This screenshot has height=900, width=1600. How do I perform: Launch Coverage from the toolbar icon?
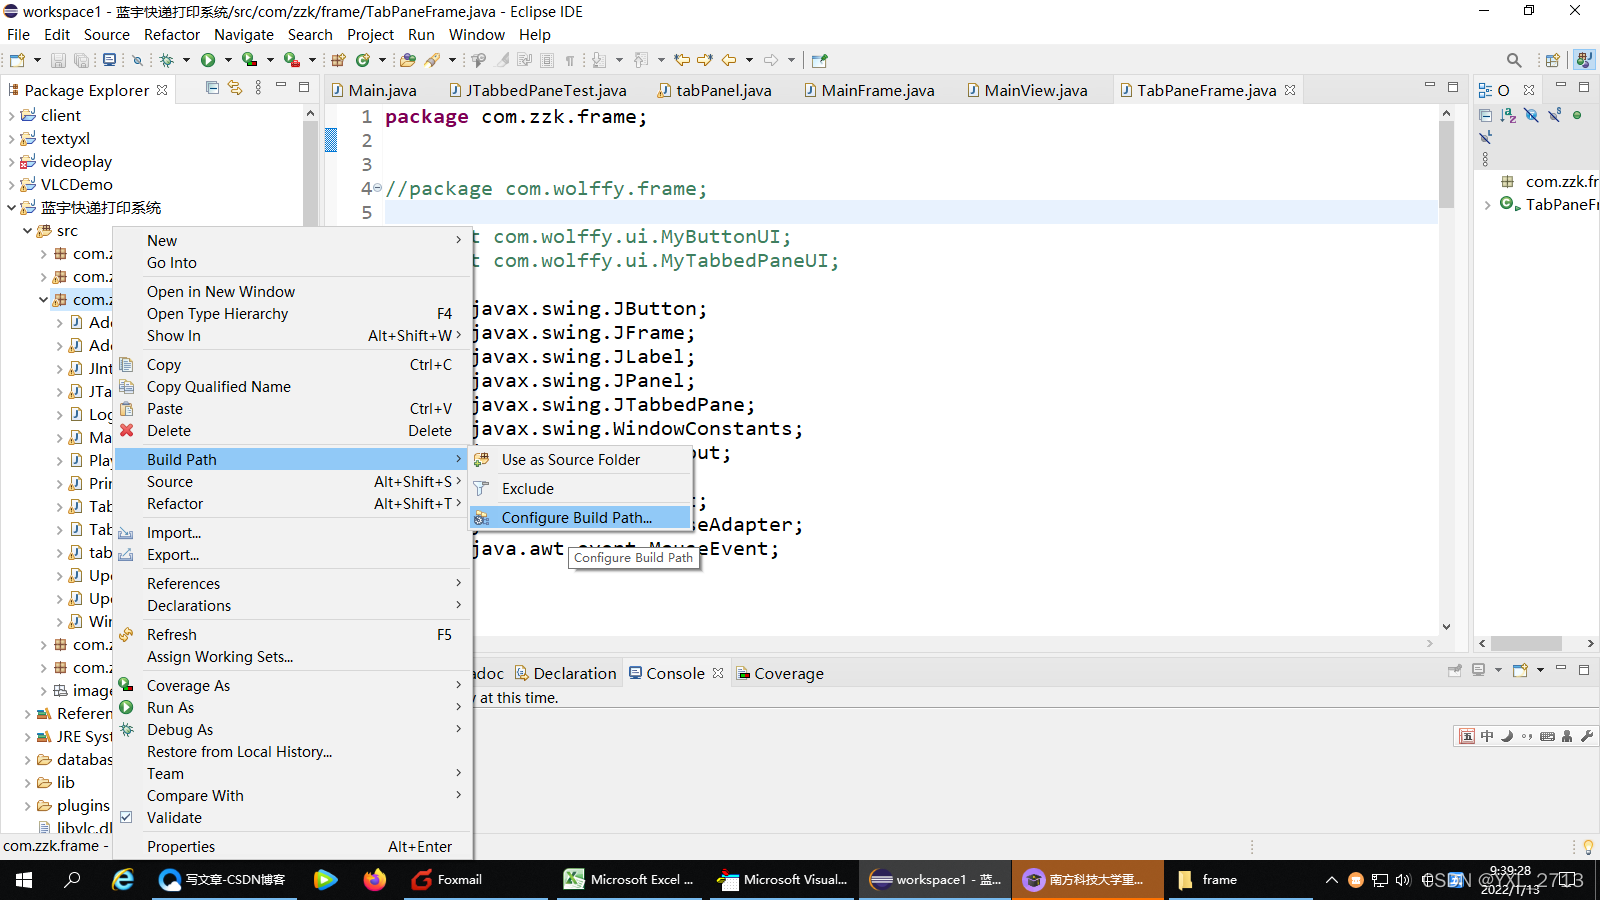[x=249, y=60]
